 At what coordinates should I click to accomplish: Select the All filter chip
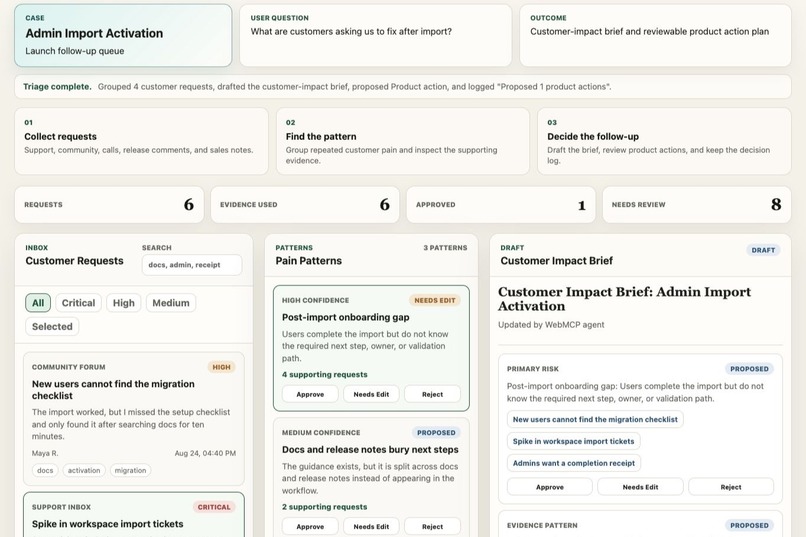(38, 303)
